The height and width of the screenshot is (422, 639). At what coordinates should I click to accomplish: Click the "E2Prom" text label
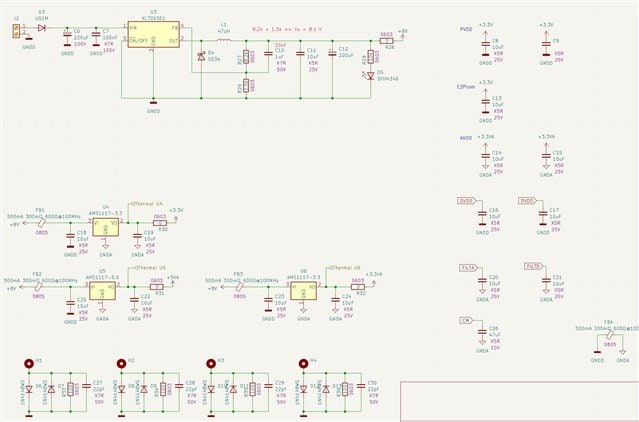466,87
